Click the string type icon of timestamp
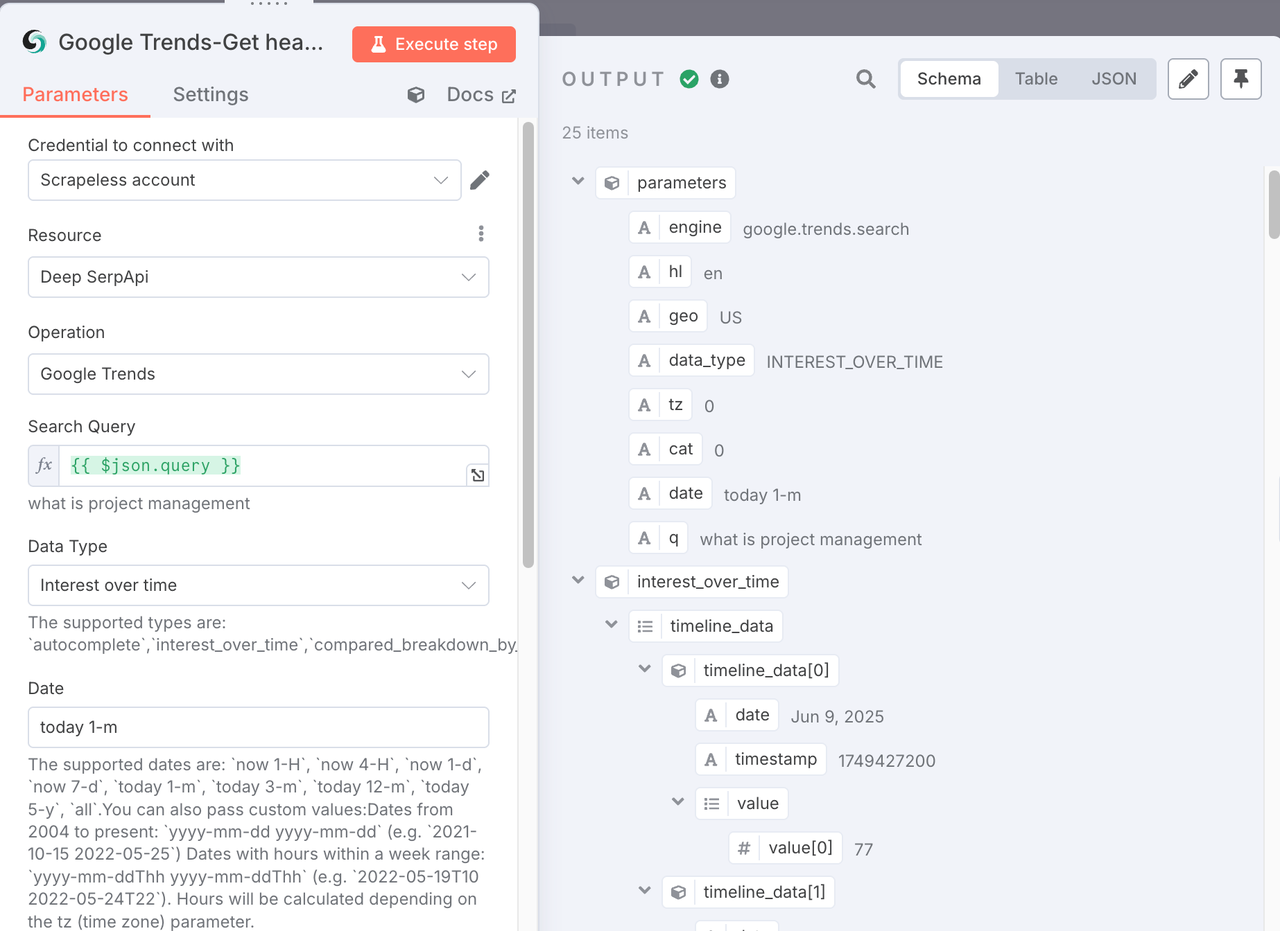The width and height of the screenshot is (1280, 931). coord(711,759)
